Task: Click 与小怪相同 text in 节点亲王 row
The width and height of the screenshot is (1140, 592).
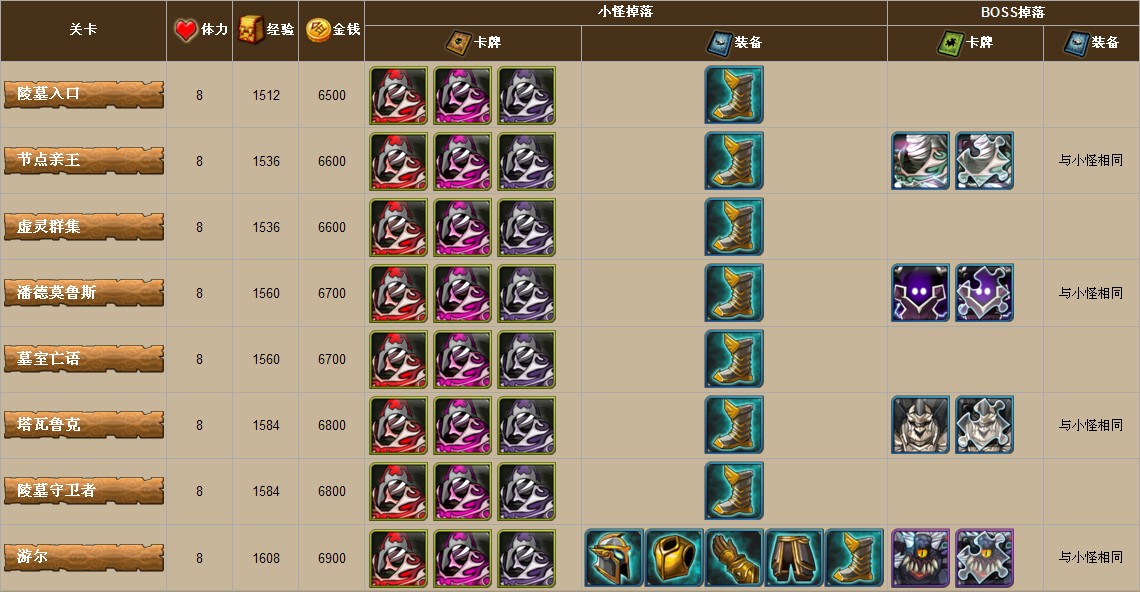Action: coord(1091,160)
